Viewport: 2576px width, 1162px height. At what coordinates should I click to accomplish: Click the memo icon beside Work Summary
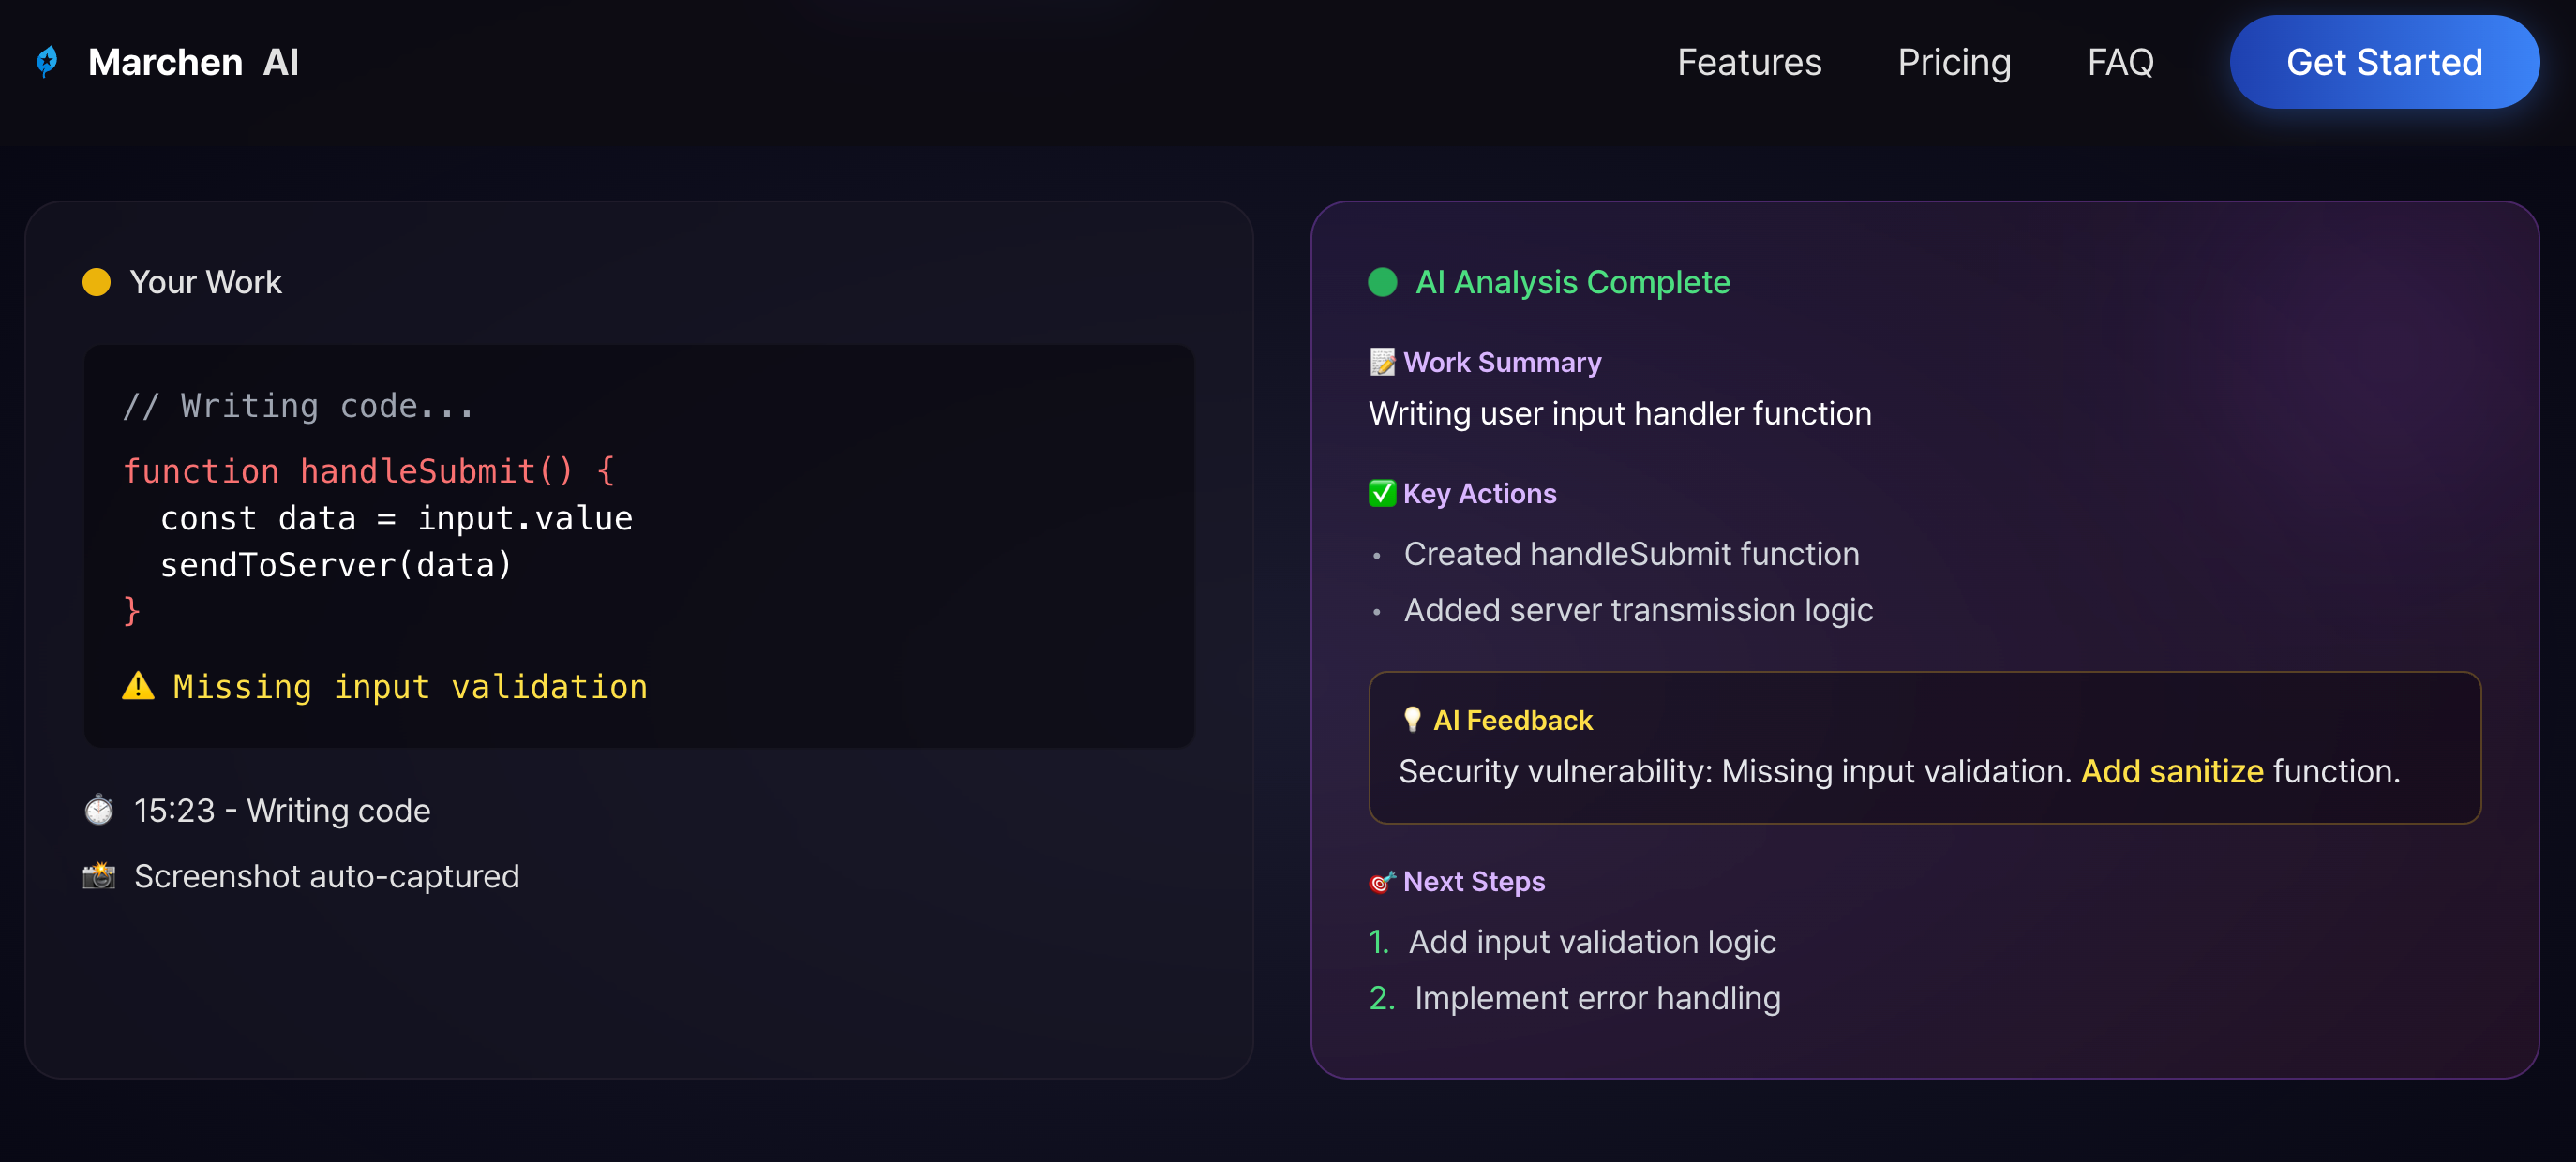tap(1381, 362)
